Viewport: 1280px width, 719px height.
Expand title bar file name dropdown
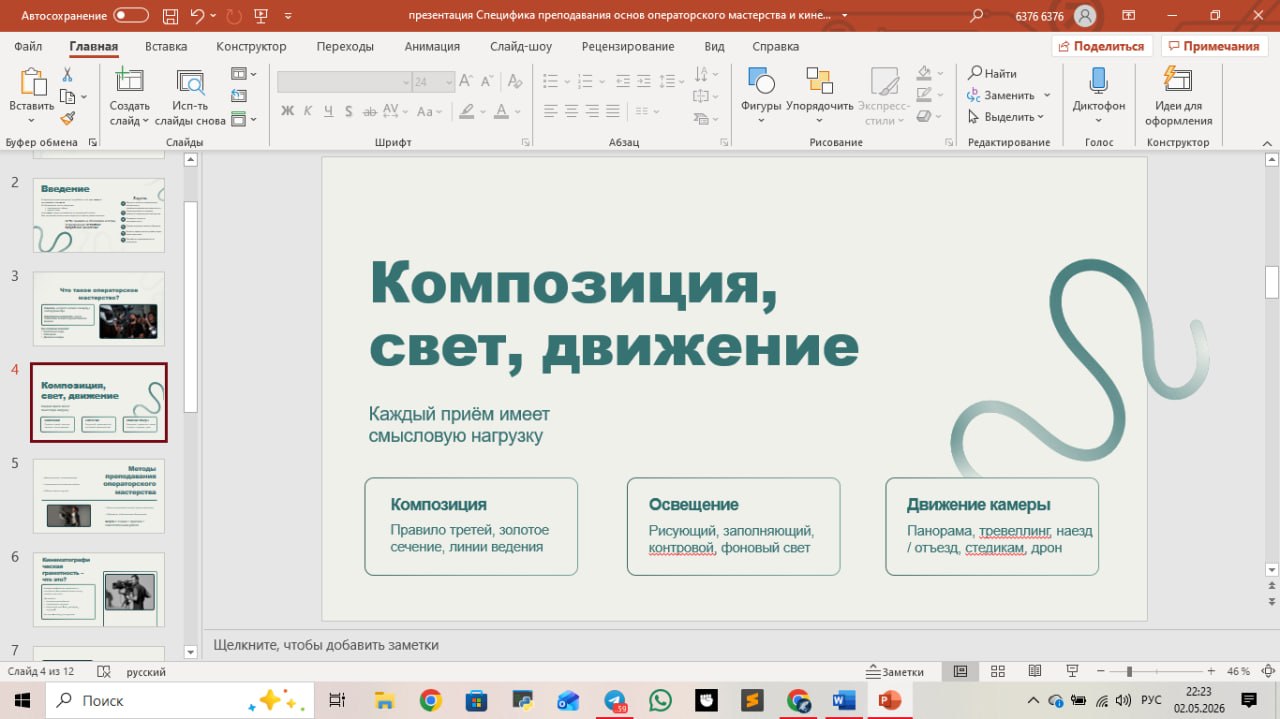[844, 16]
